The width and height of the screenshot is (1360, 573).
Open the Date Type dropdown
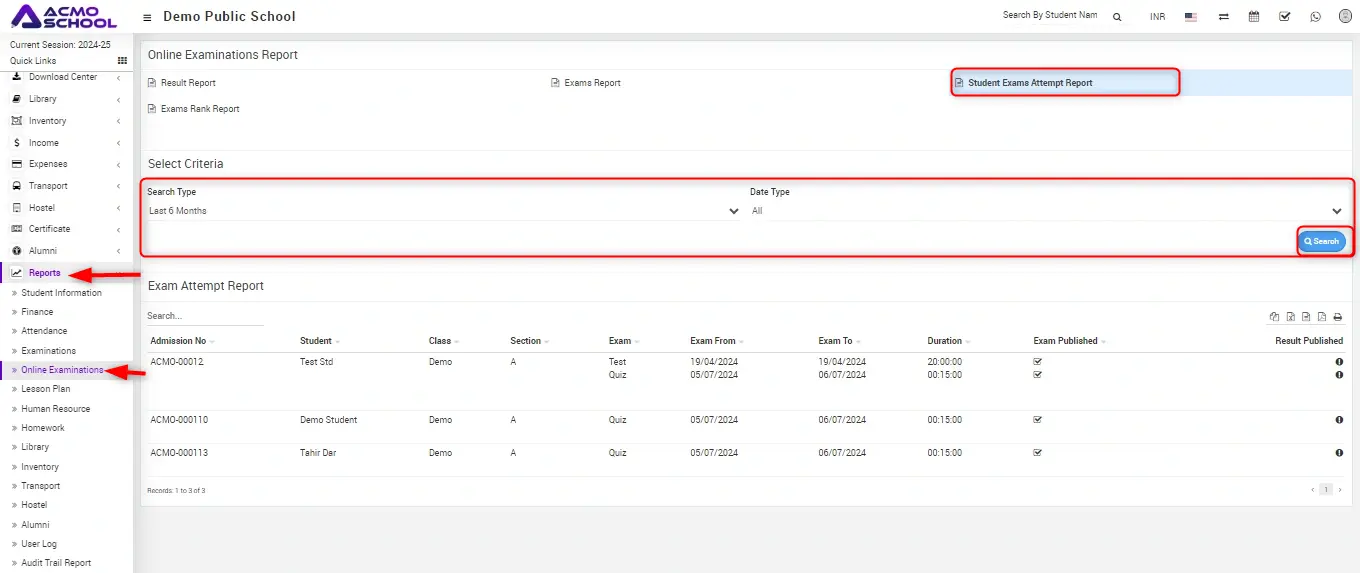click(1046, 211)
